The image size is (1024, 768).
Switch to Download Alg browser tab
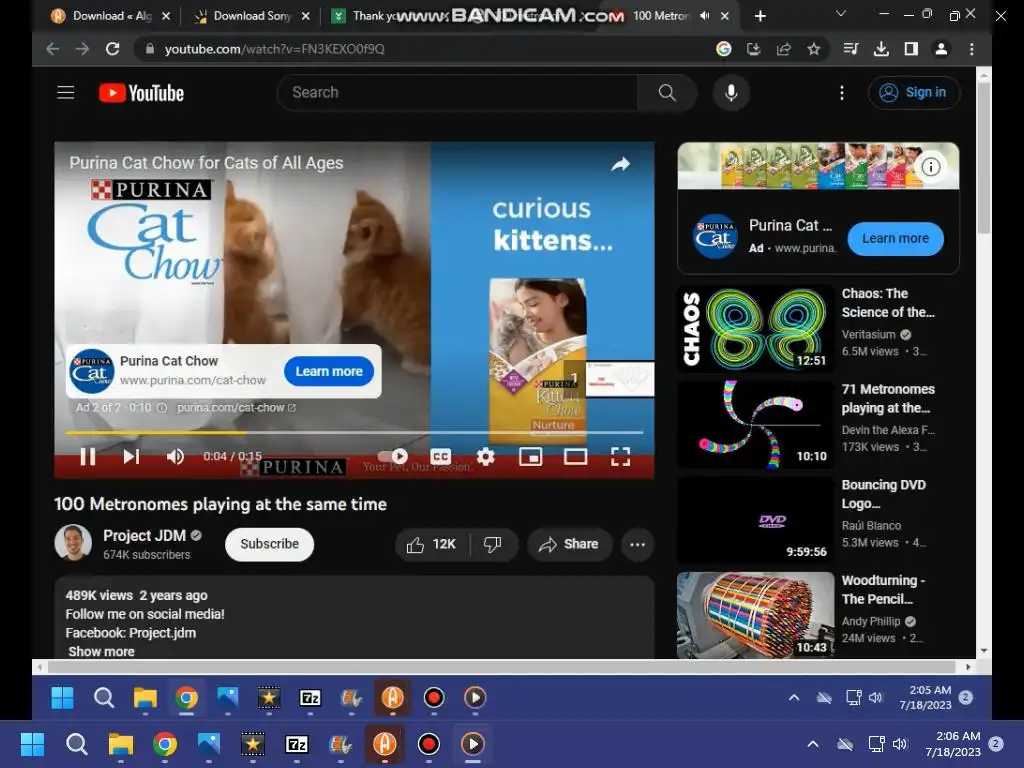click(111, 16)
